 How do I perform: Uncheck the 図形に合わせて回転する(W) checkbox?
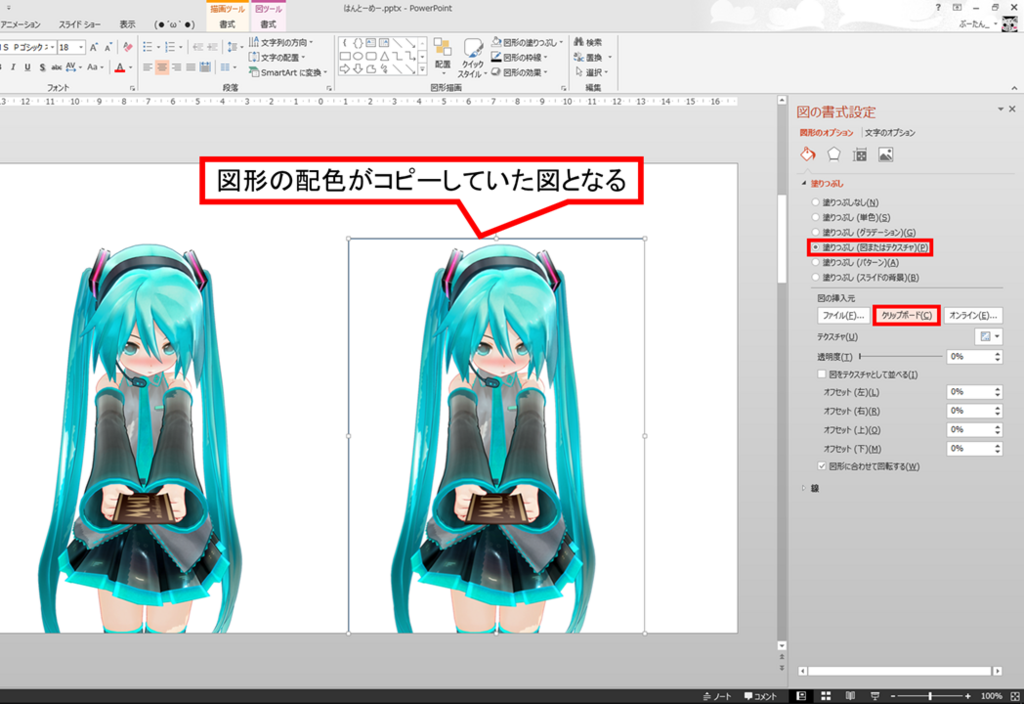(x=822, y=466)
